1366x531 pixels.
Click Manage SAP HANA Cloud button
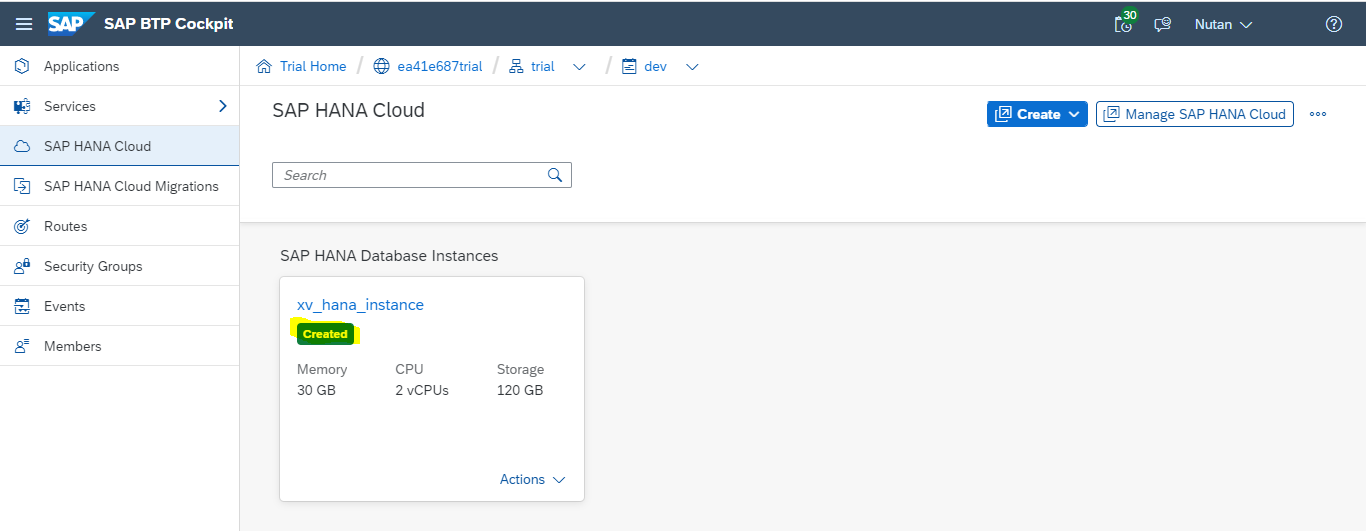(1195, 114)
